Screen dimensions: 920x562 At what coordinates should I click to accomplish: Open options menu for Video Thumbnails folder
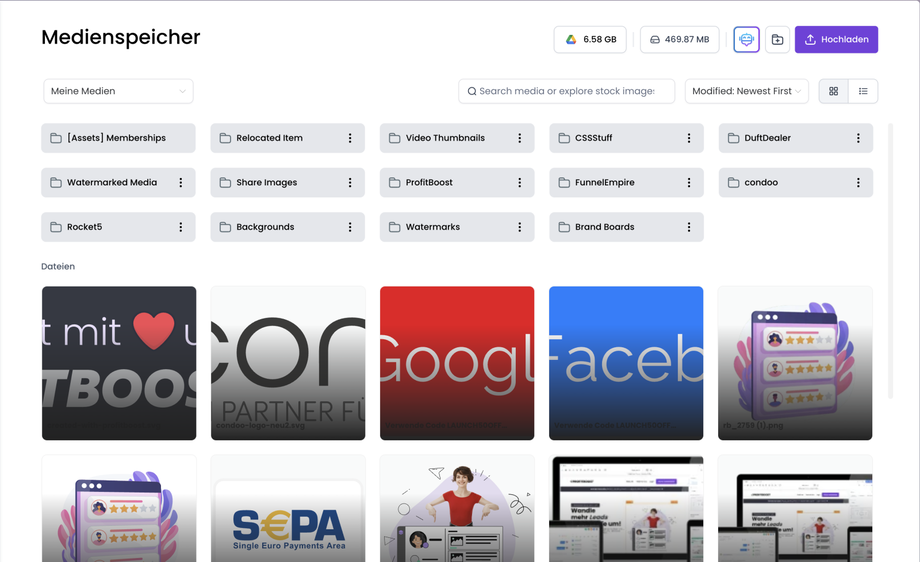[x=519, y=138]
